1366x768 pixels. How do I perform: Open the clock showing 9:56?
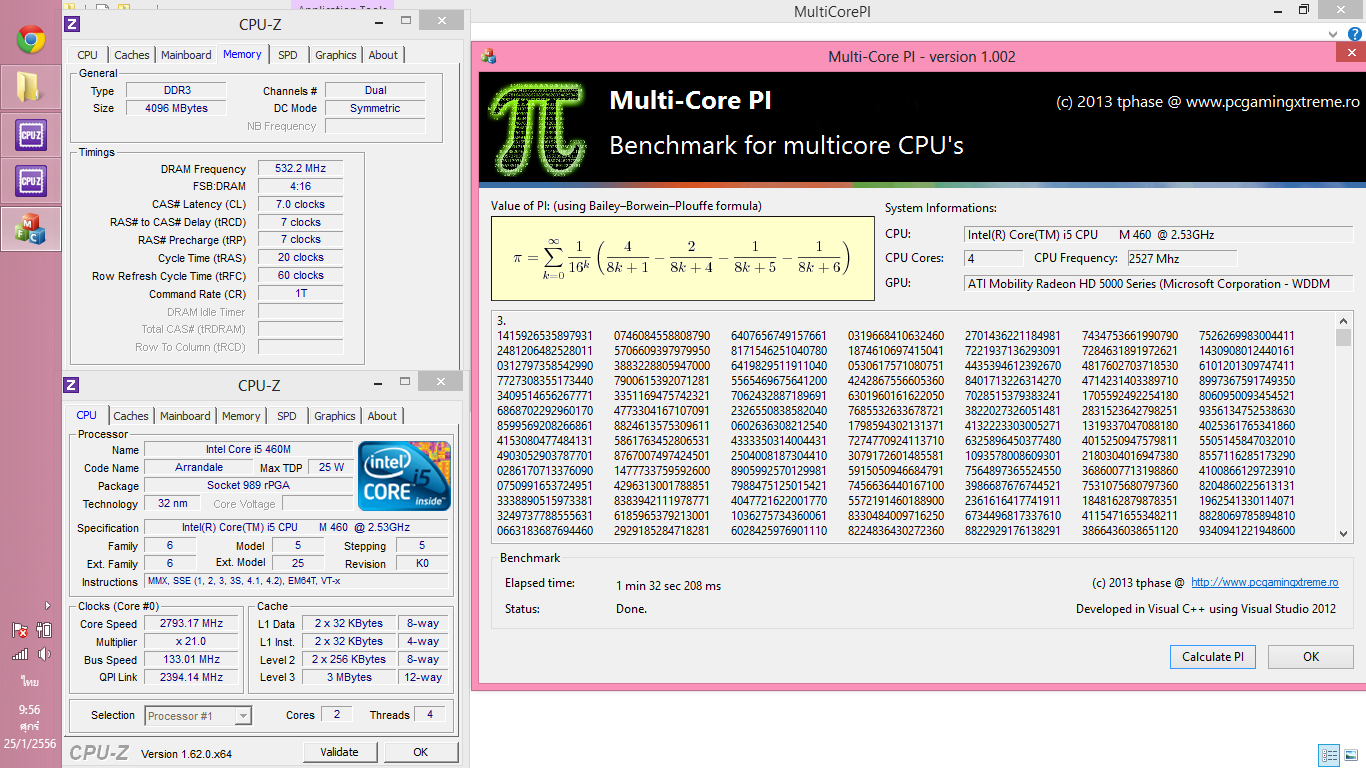tap(30, 709)
